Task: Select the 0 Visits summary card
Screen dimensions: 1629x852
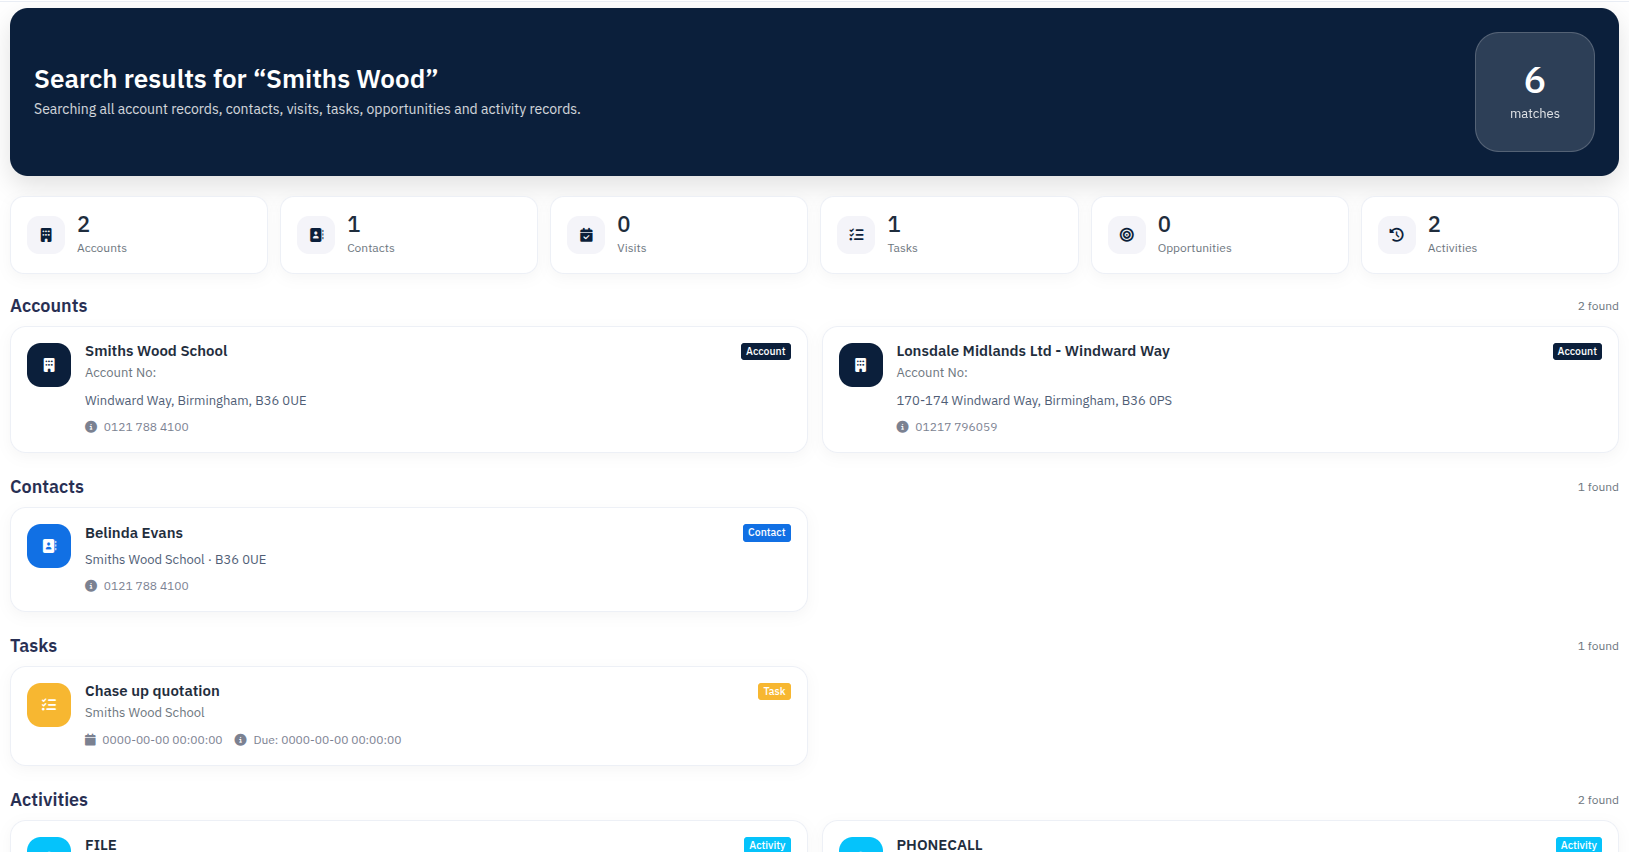Action: click(679, 235)
